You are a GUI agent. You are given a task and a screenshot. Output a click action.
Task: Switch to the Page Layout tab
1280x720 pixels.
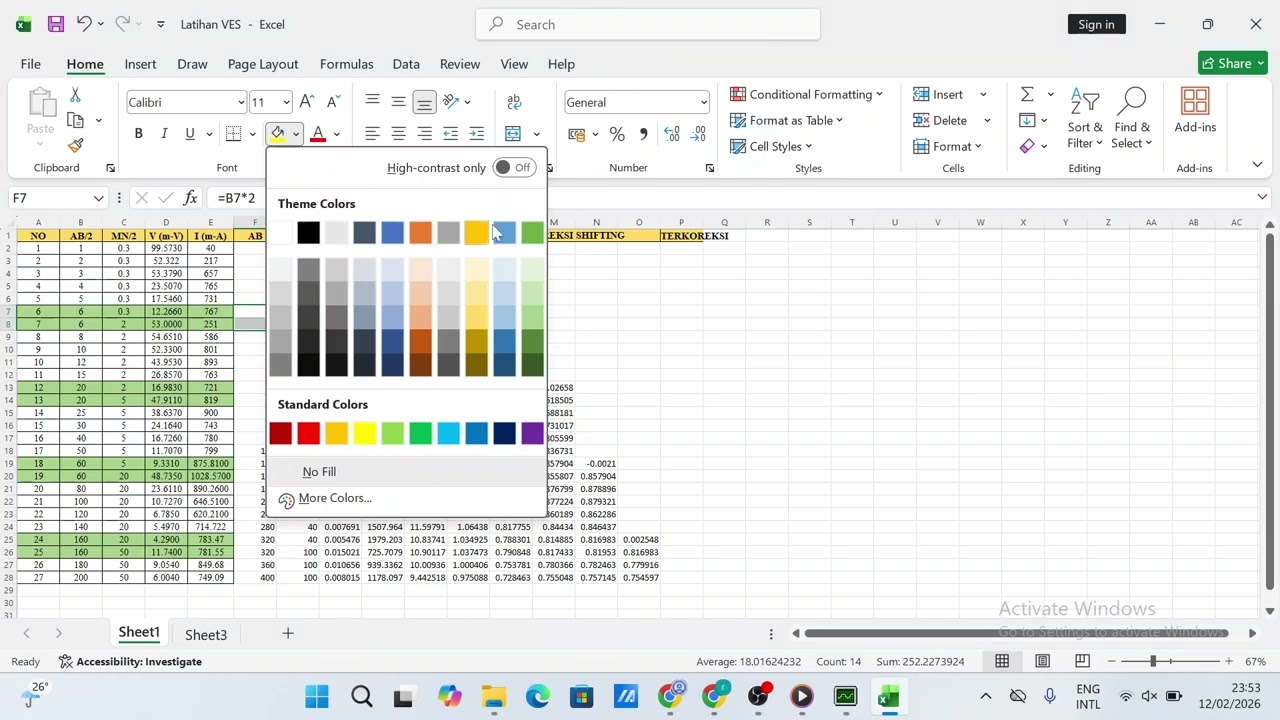263,64
